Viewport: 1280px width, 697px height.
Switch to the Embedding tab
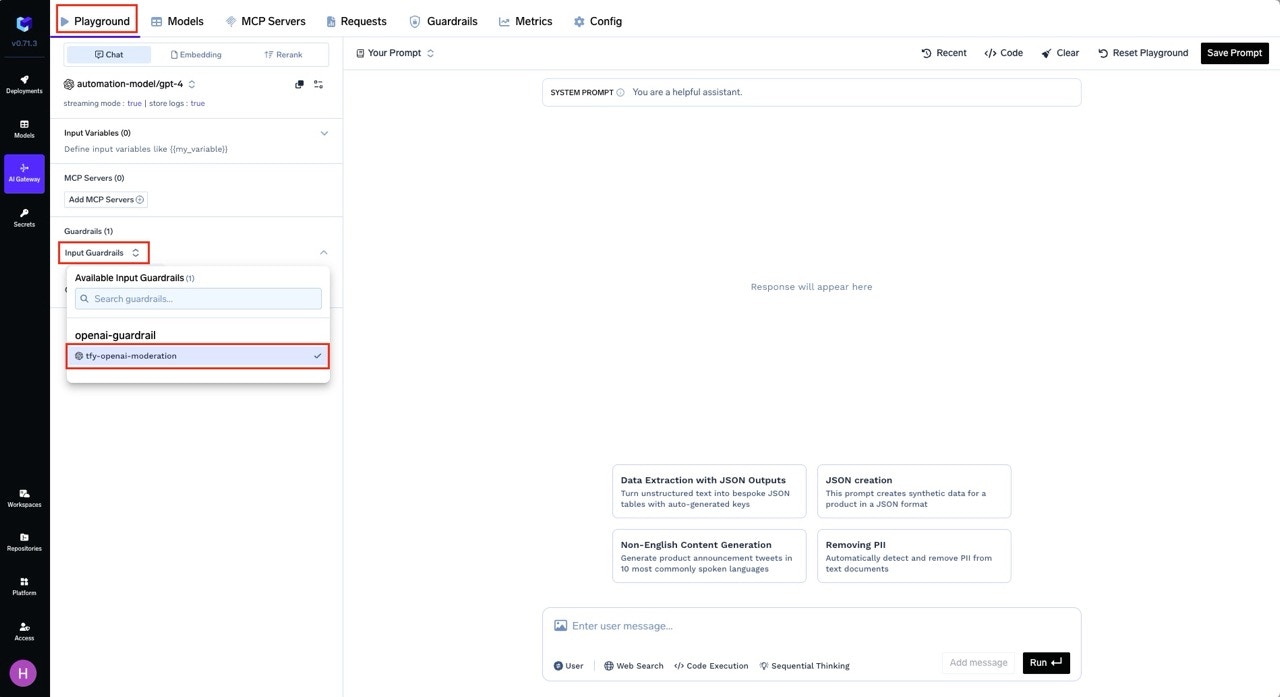pyautogui.click(x=196, y=54)
